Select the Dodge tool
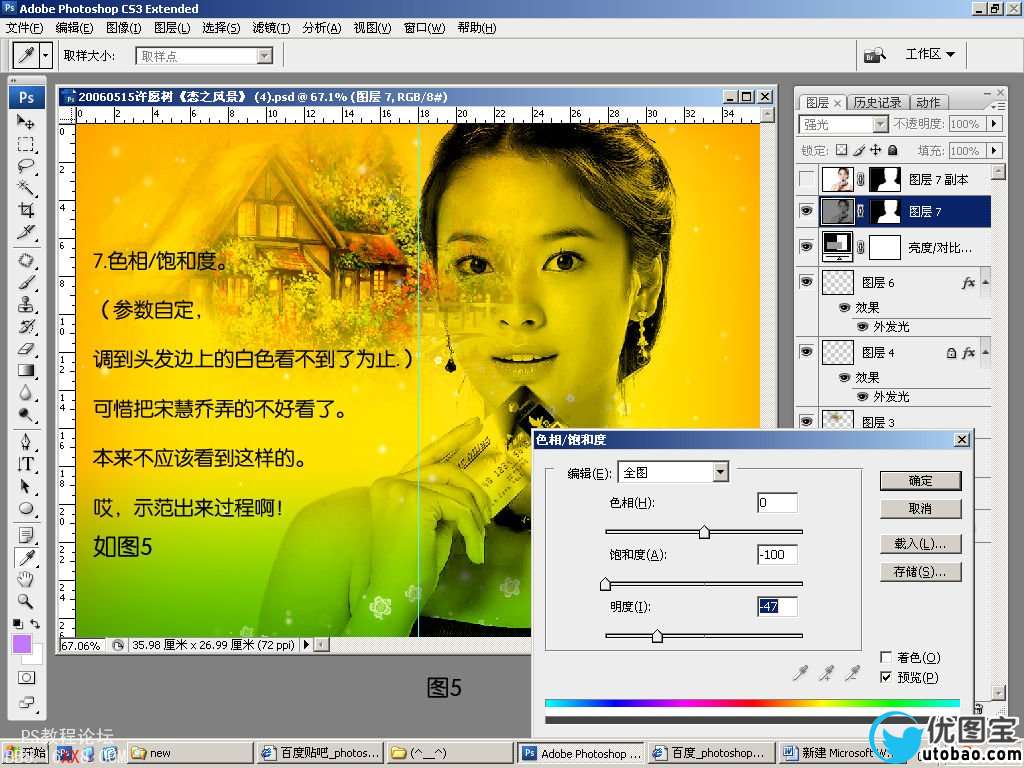Screen dimensions: 1024x768 pos(25,415)
